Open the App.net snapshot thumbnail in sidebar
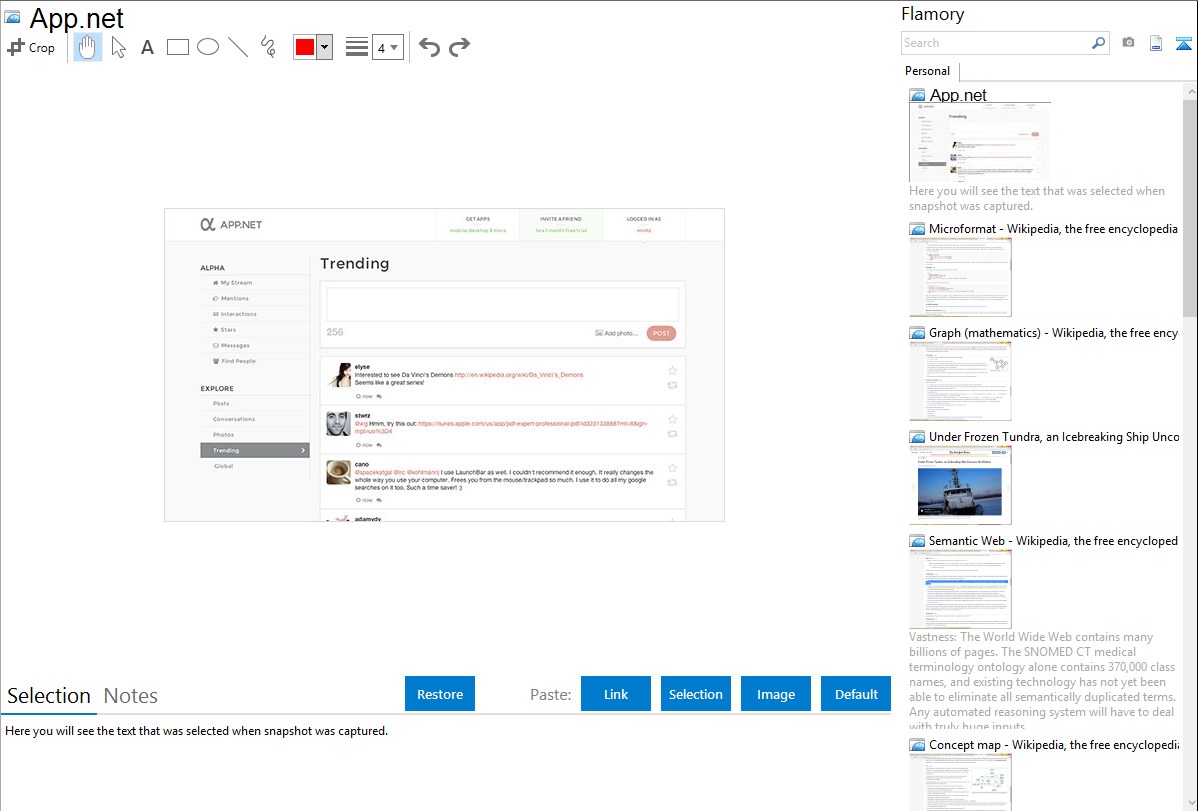Viewport: 1198px width, 811px height. click(979, 142)
